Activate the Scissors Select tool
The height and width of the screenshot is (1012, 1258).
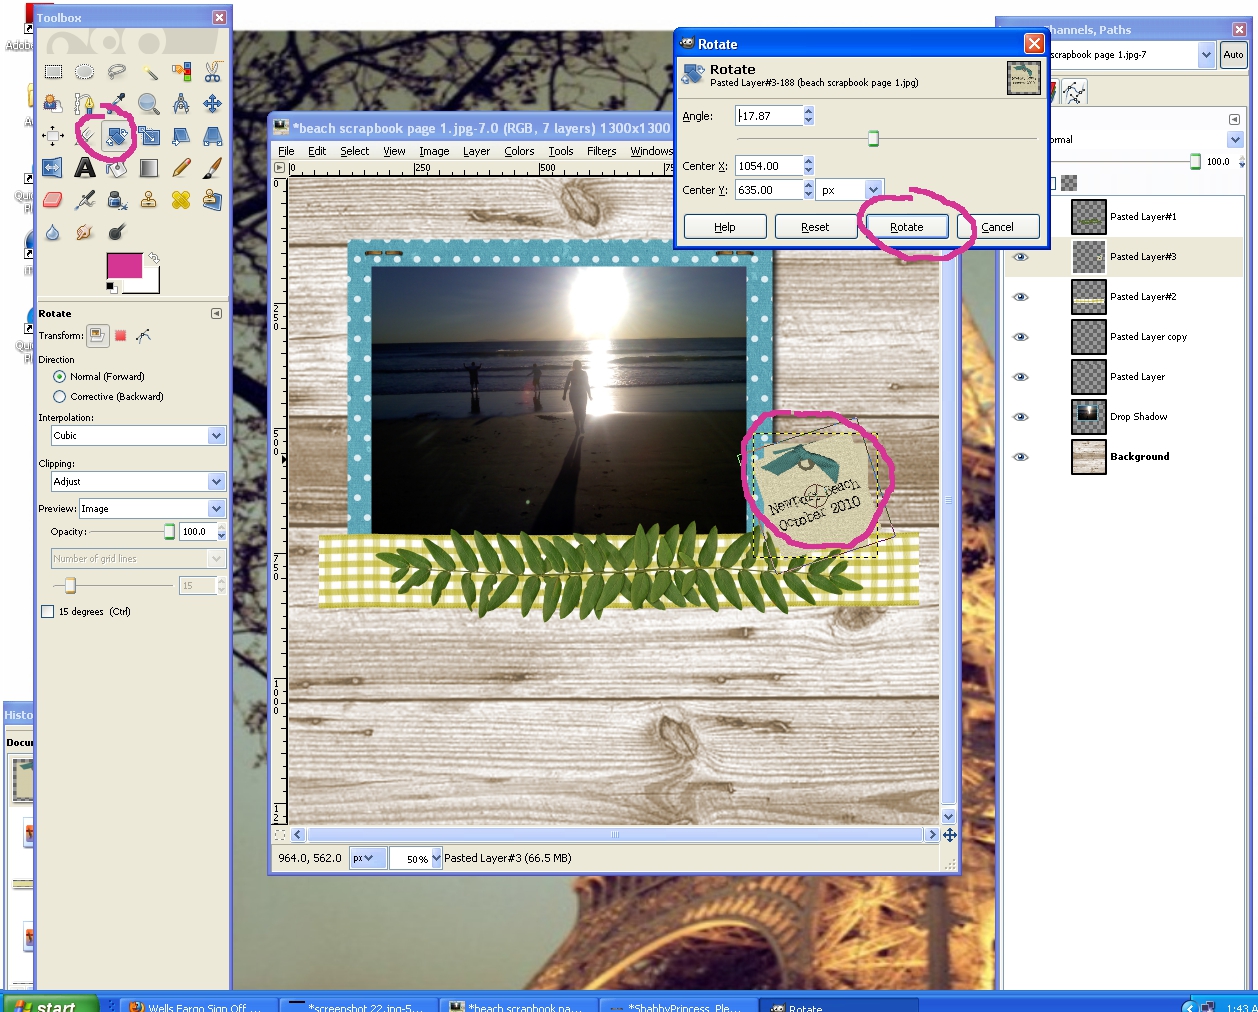coord(211,72)
